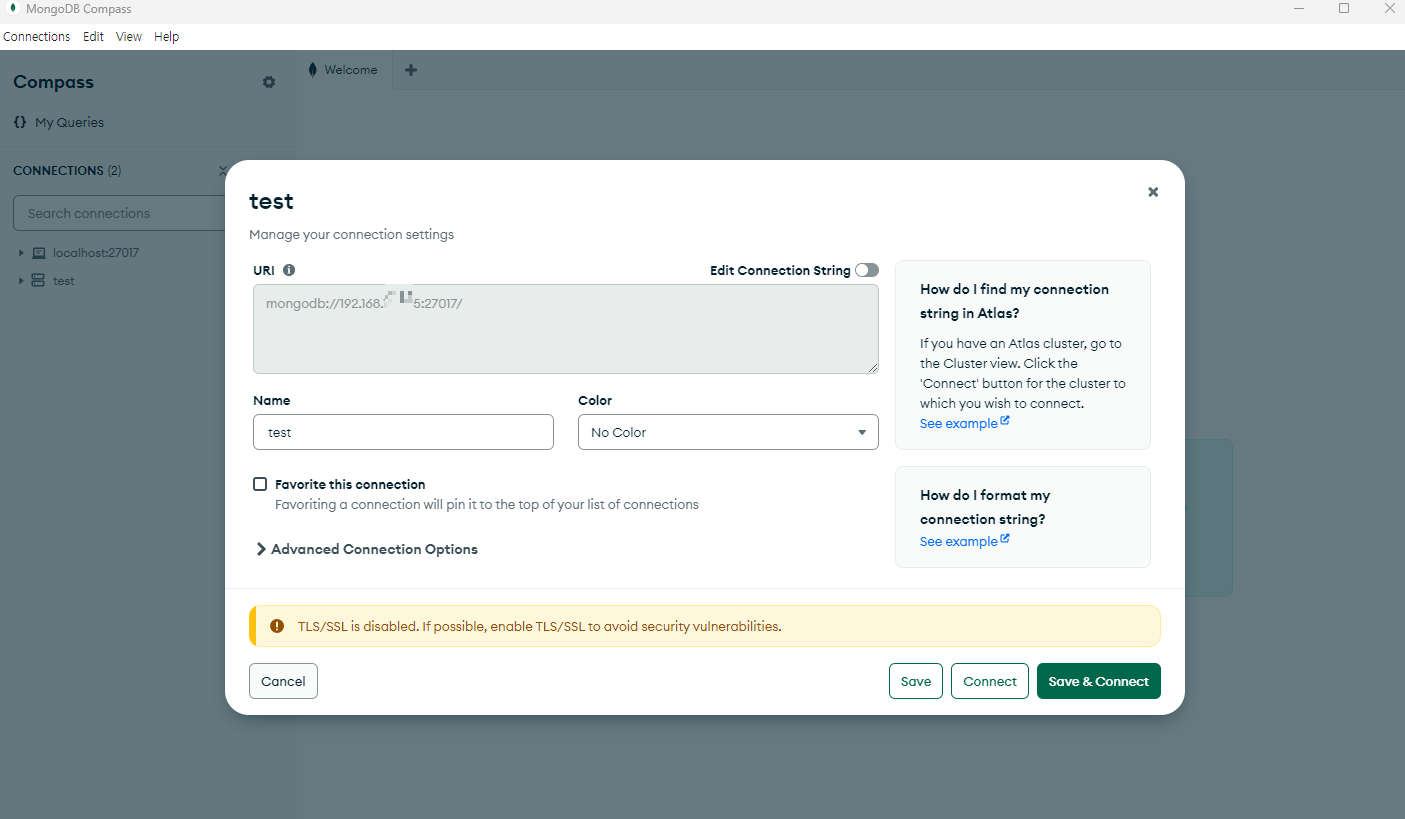
Task: Click the TLS/SSL warning icon
Action: [277, 627]
